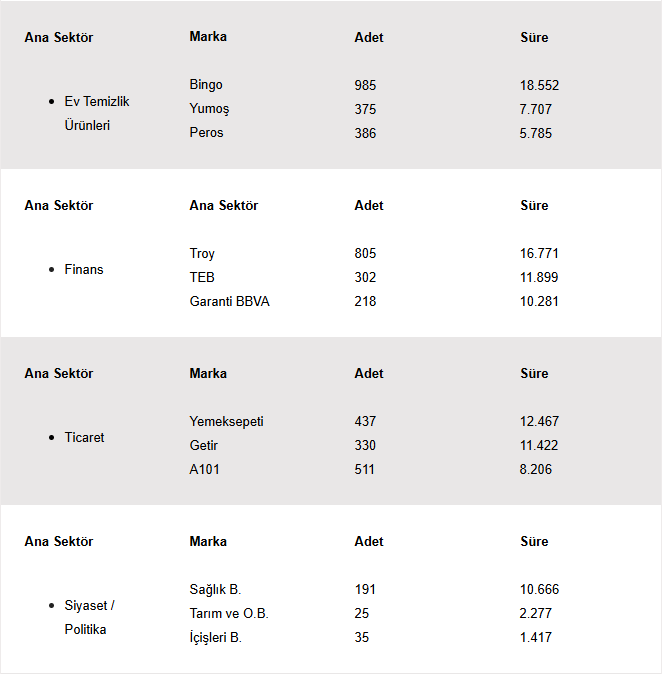
Task: Click the 12.467 duration for Yemeksepeti
Action: [x=539, y=421]
